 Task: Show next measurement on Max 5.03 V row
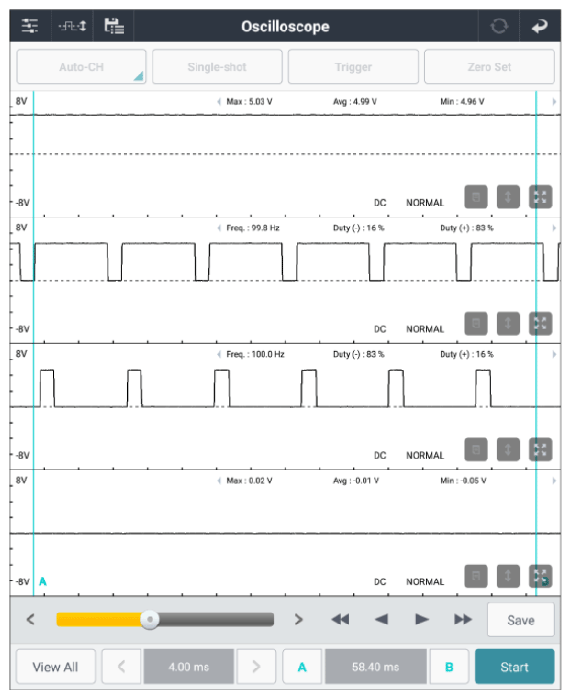(x=554, y=102)
